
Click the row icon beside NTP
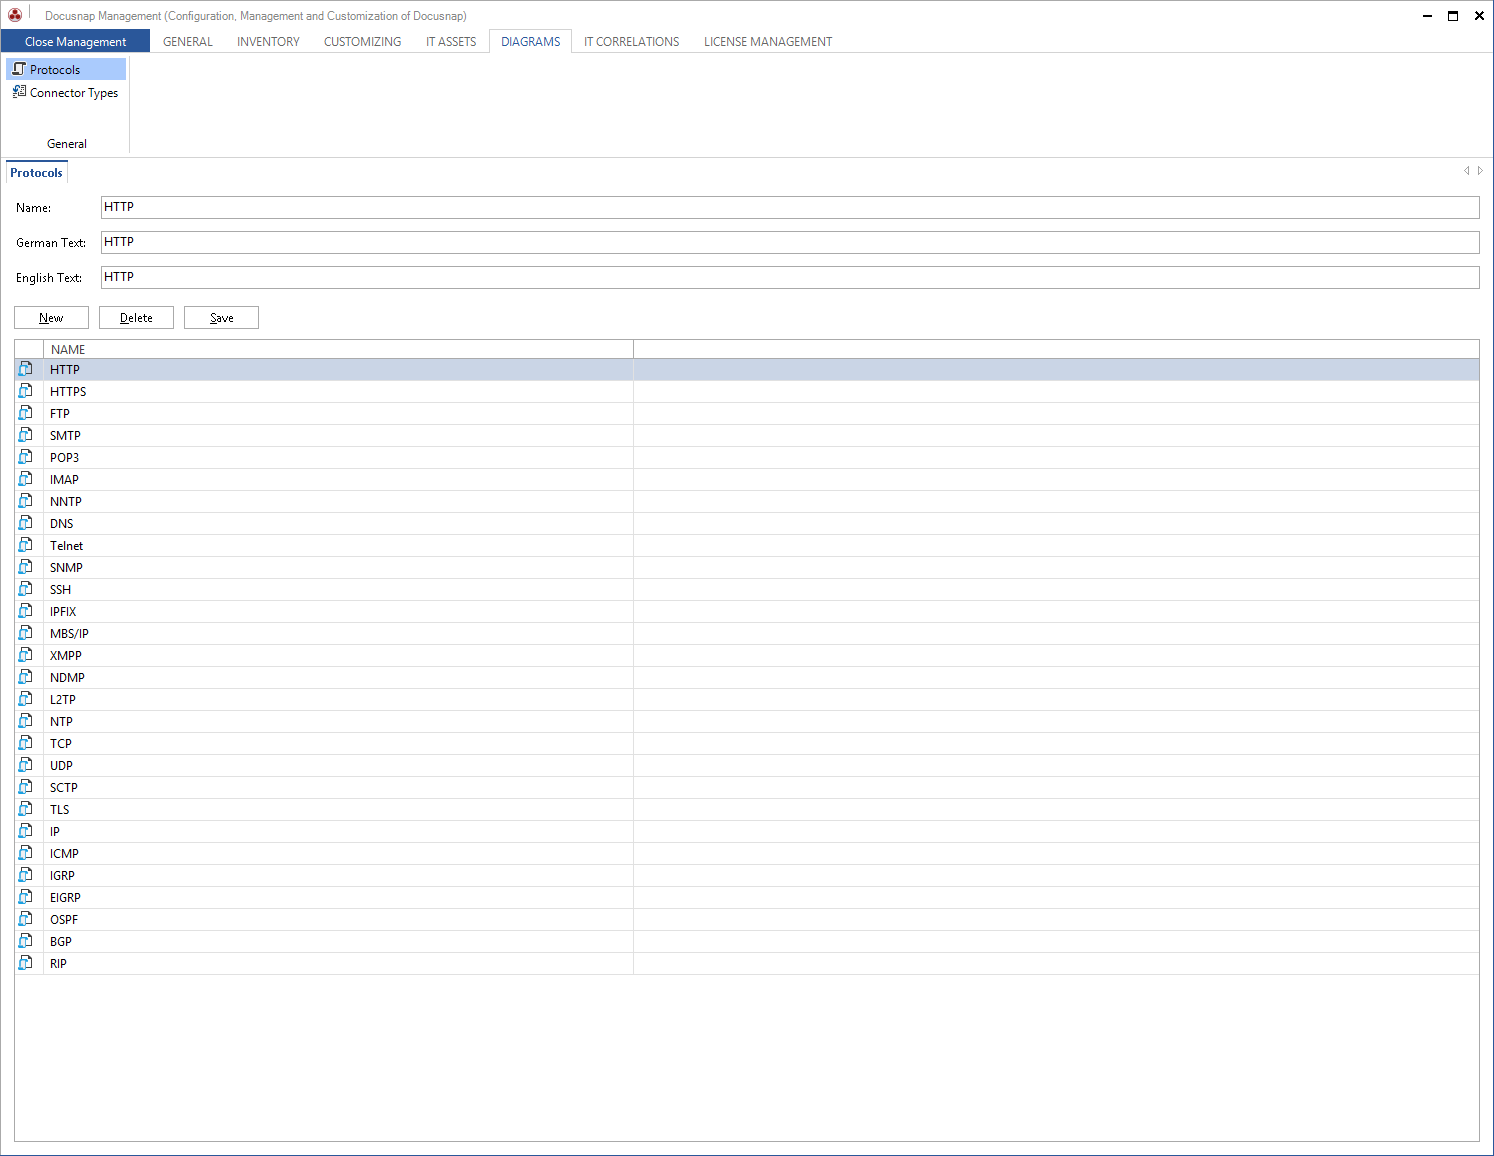(26, 721)
